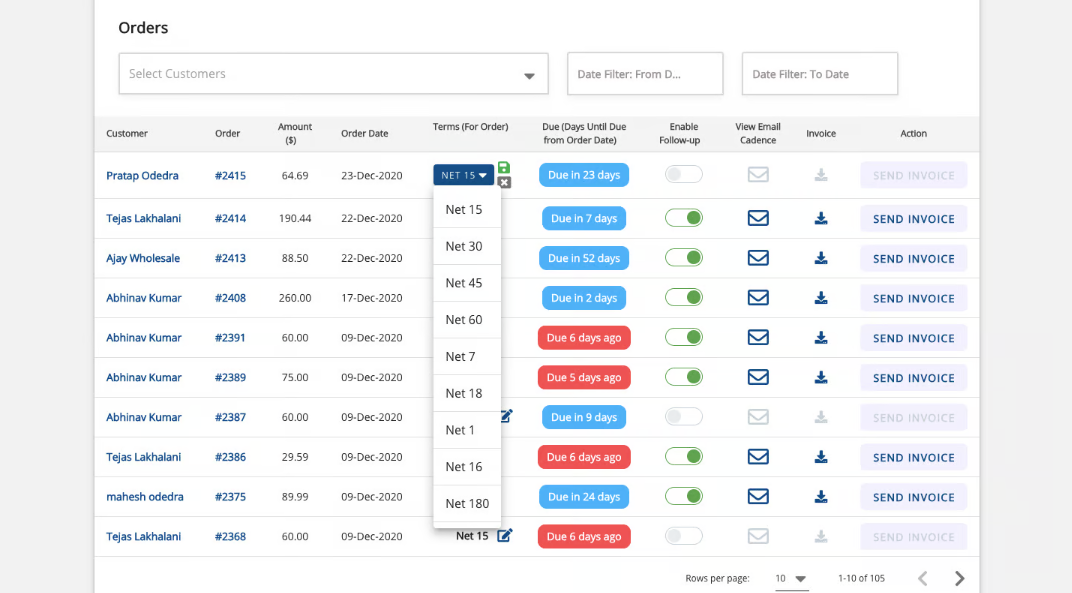Click the cancel X icon under save icon
Screen dimensions: 1072x593
[504, 183]
